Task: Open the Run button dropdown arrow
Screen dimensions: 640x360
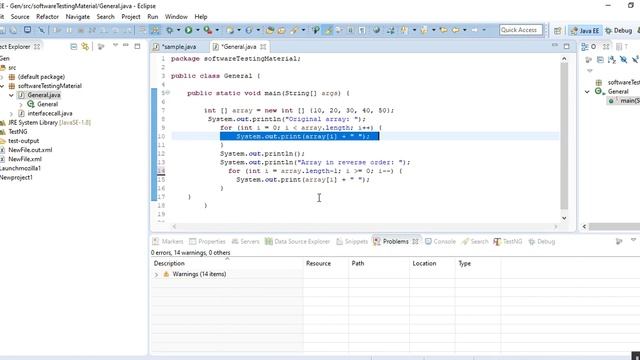Action: click(198, 30)
